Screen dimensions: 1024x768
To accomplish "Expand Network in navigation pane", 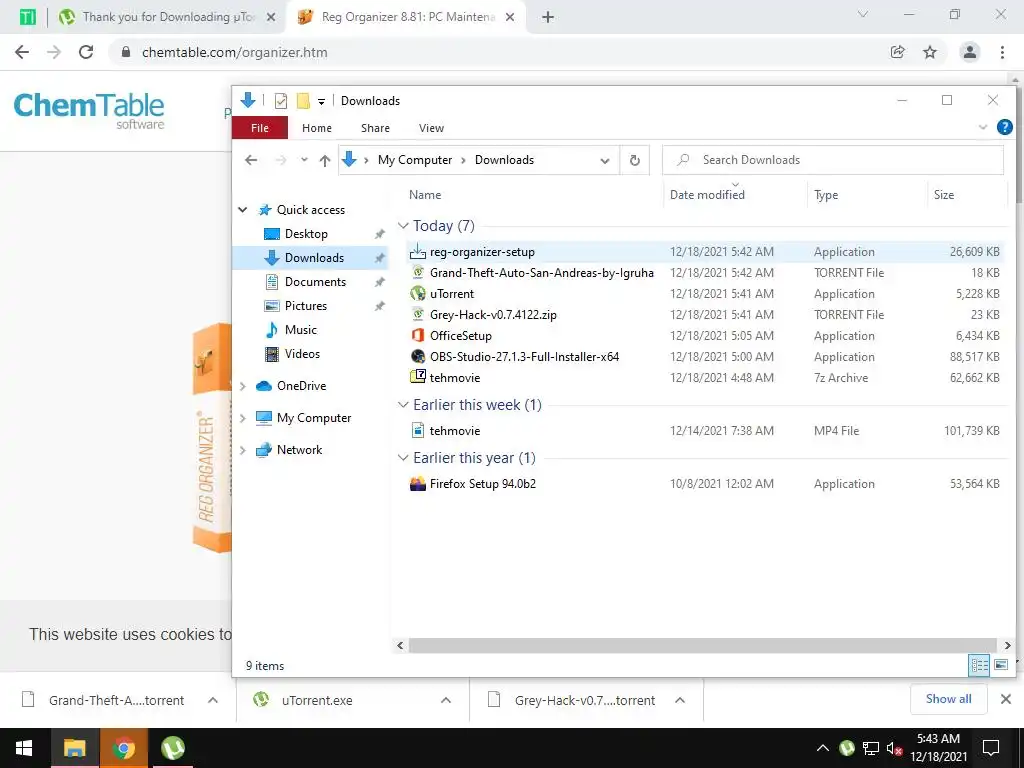I will 243,450.
